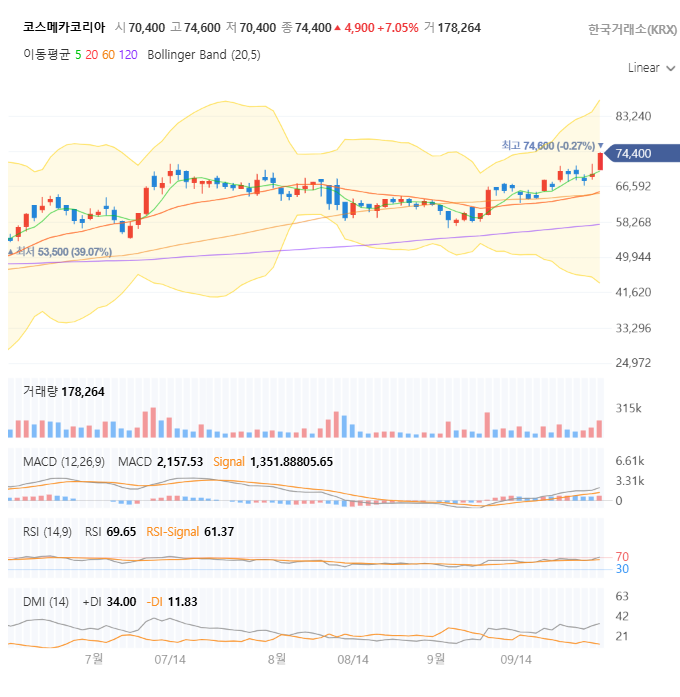Click the 최저 53,500 low marker
The image size is (680, 697).
click(64, 252)
